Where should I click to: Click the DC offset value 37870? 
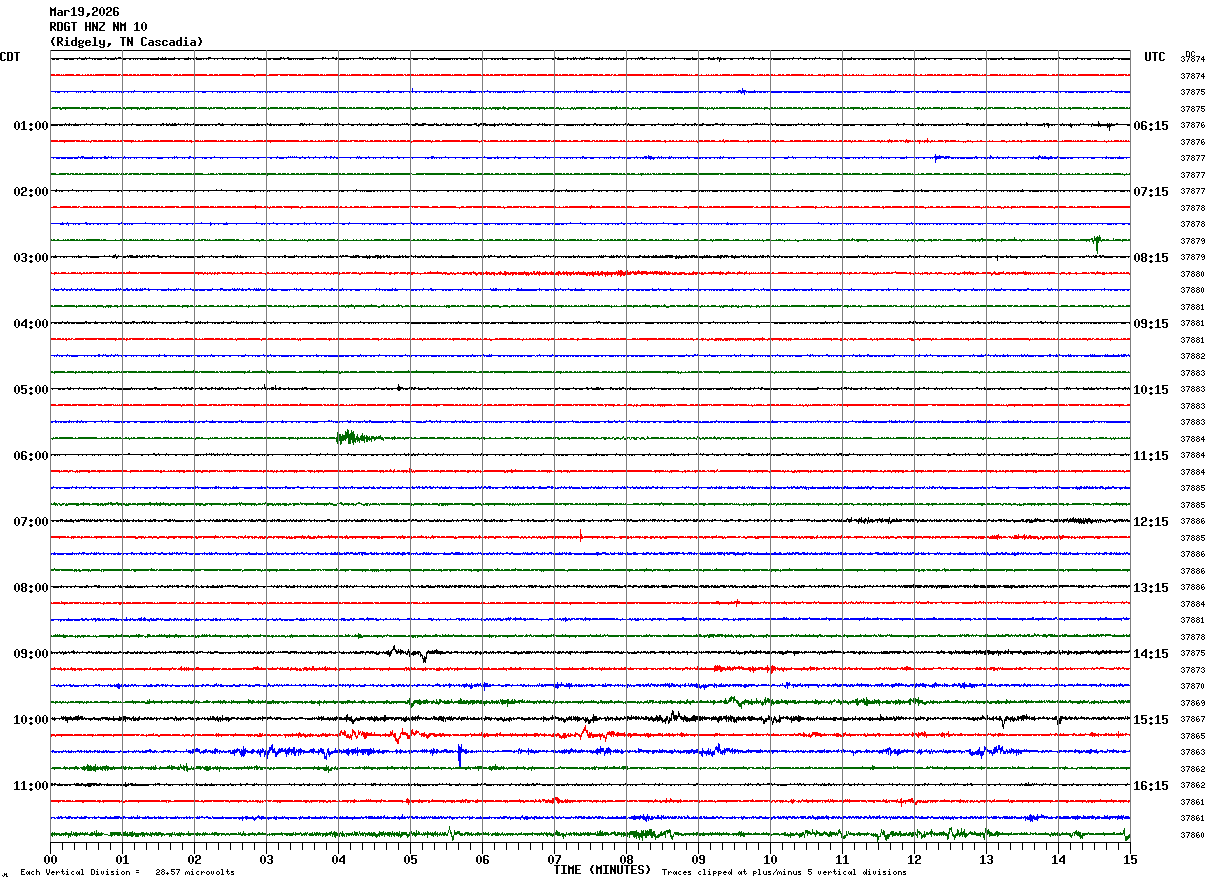click(x=1192, y=686)
